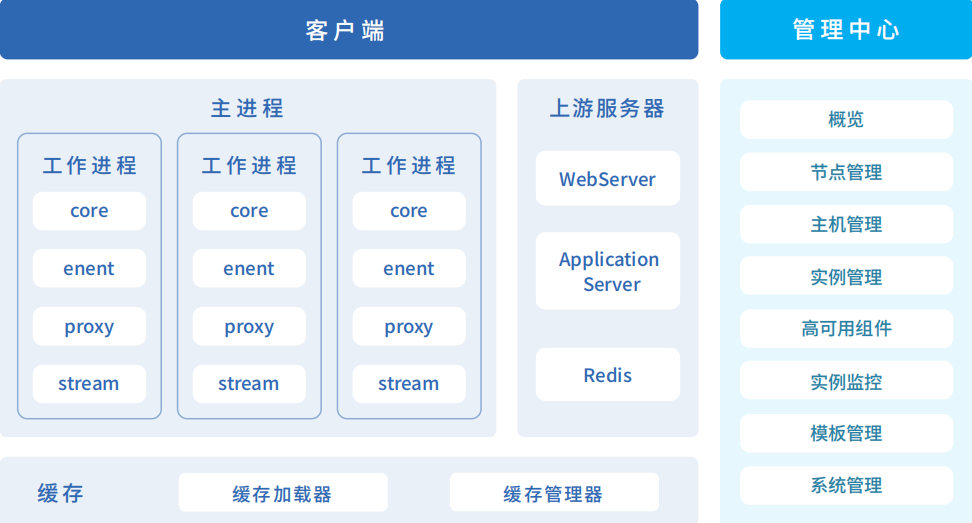Open the 主机管理 entry
The image size is (972, 523).
click(x=846, y=224)
